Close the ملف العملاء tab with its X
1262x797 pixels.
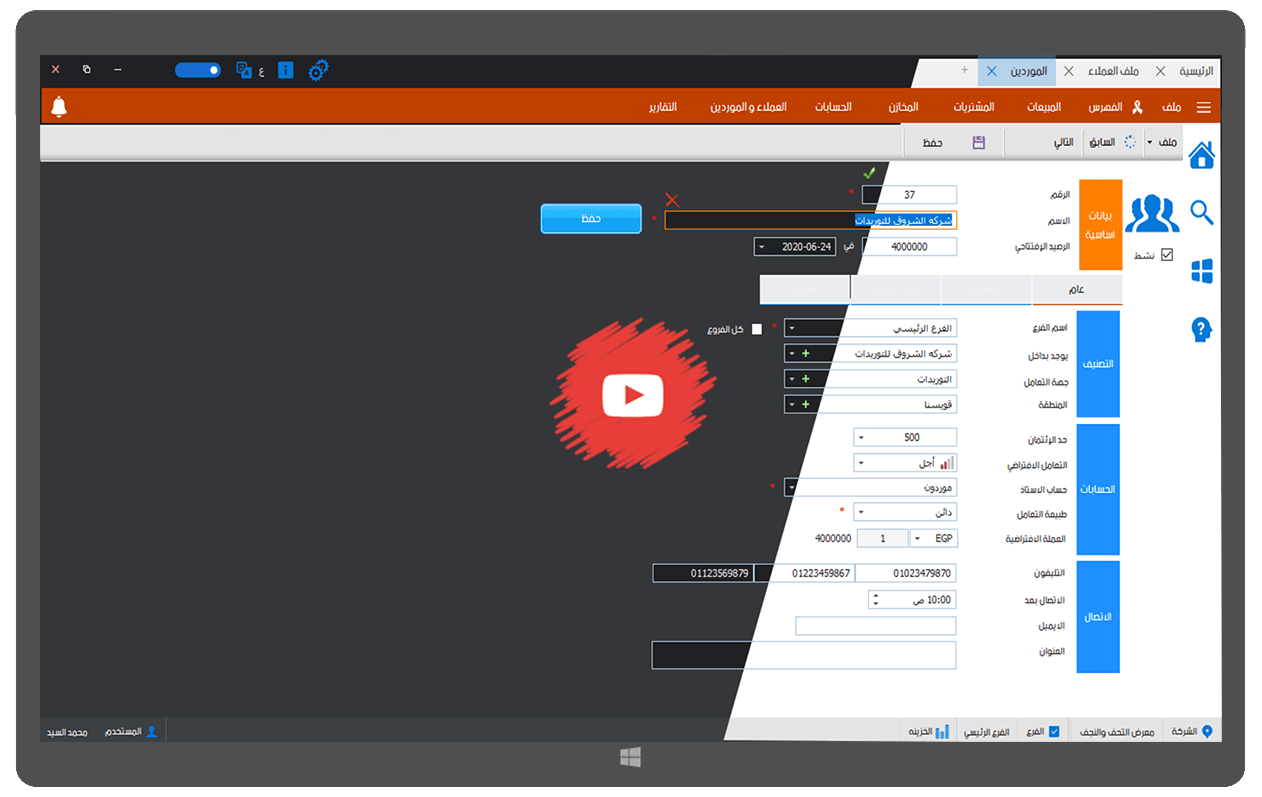[x=1069, y=71]
